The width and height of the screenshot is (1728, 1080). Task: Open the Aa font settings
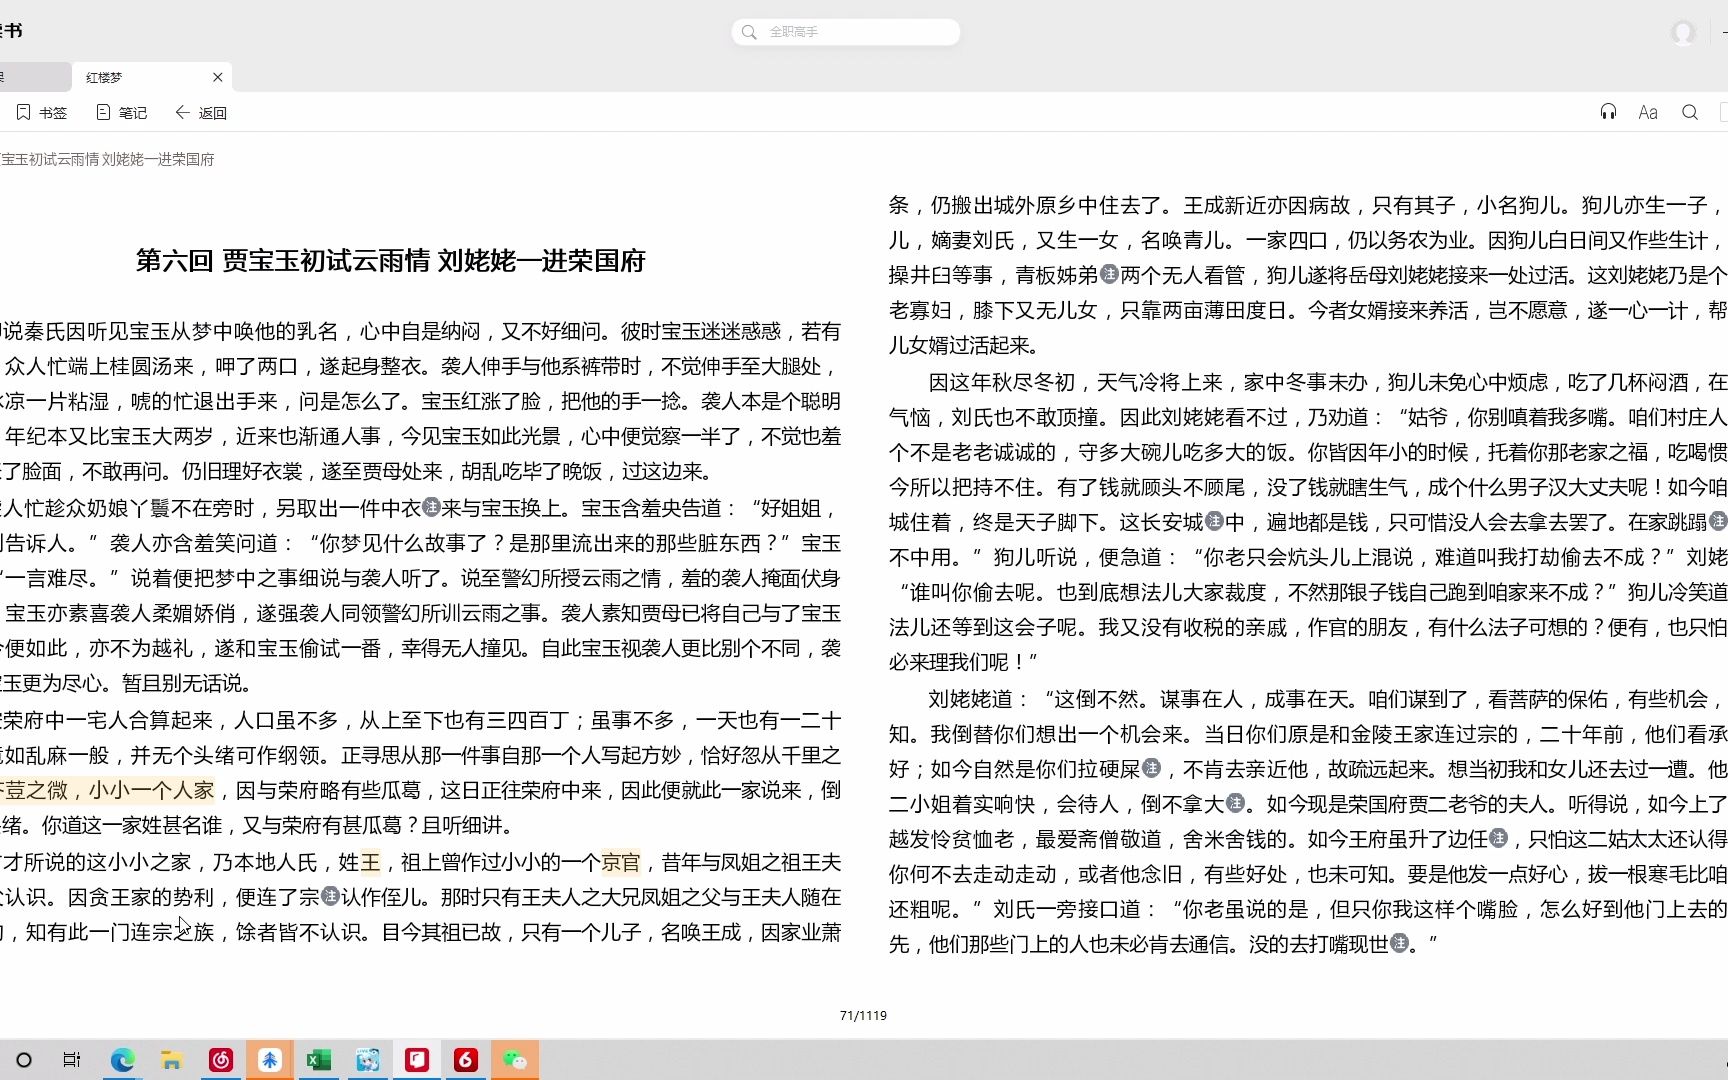[x=1648, y=112]
